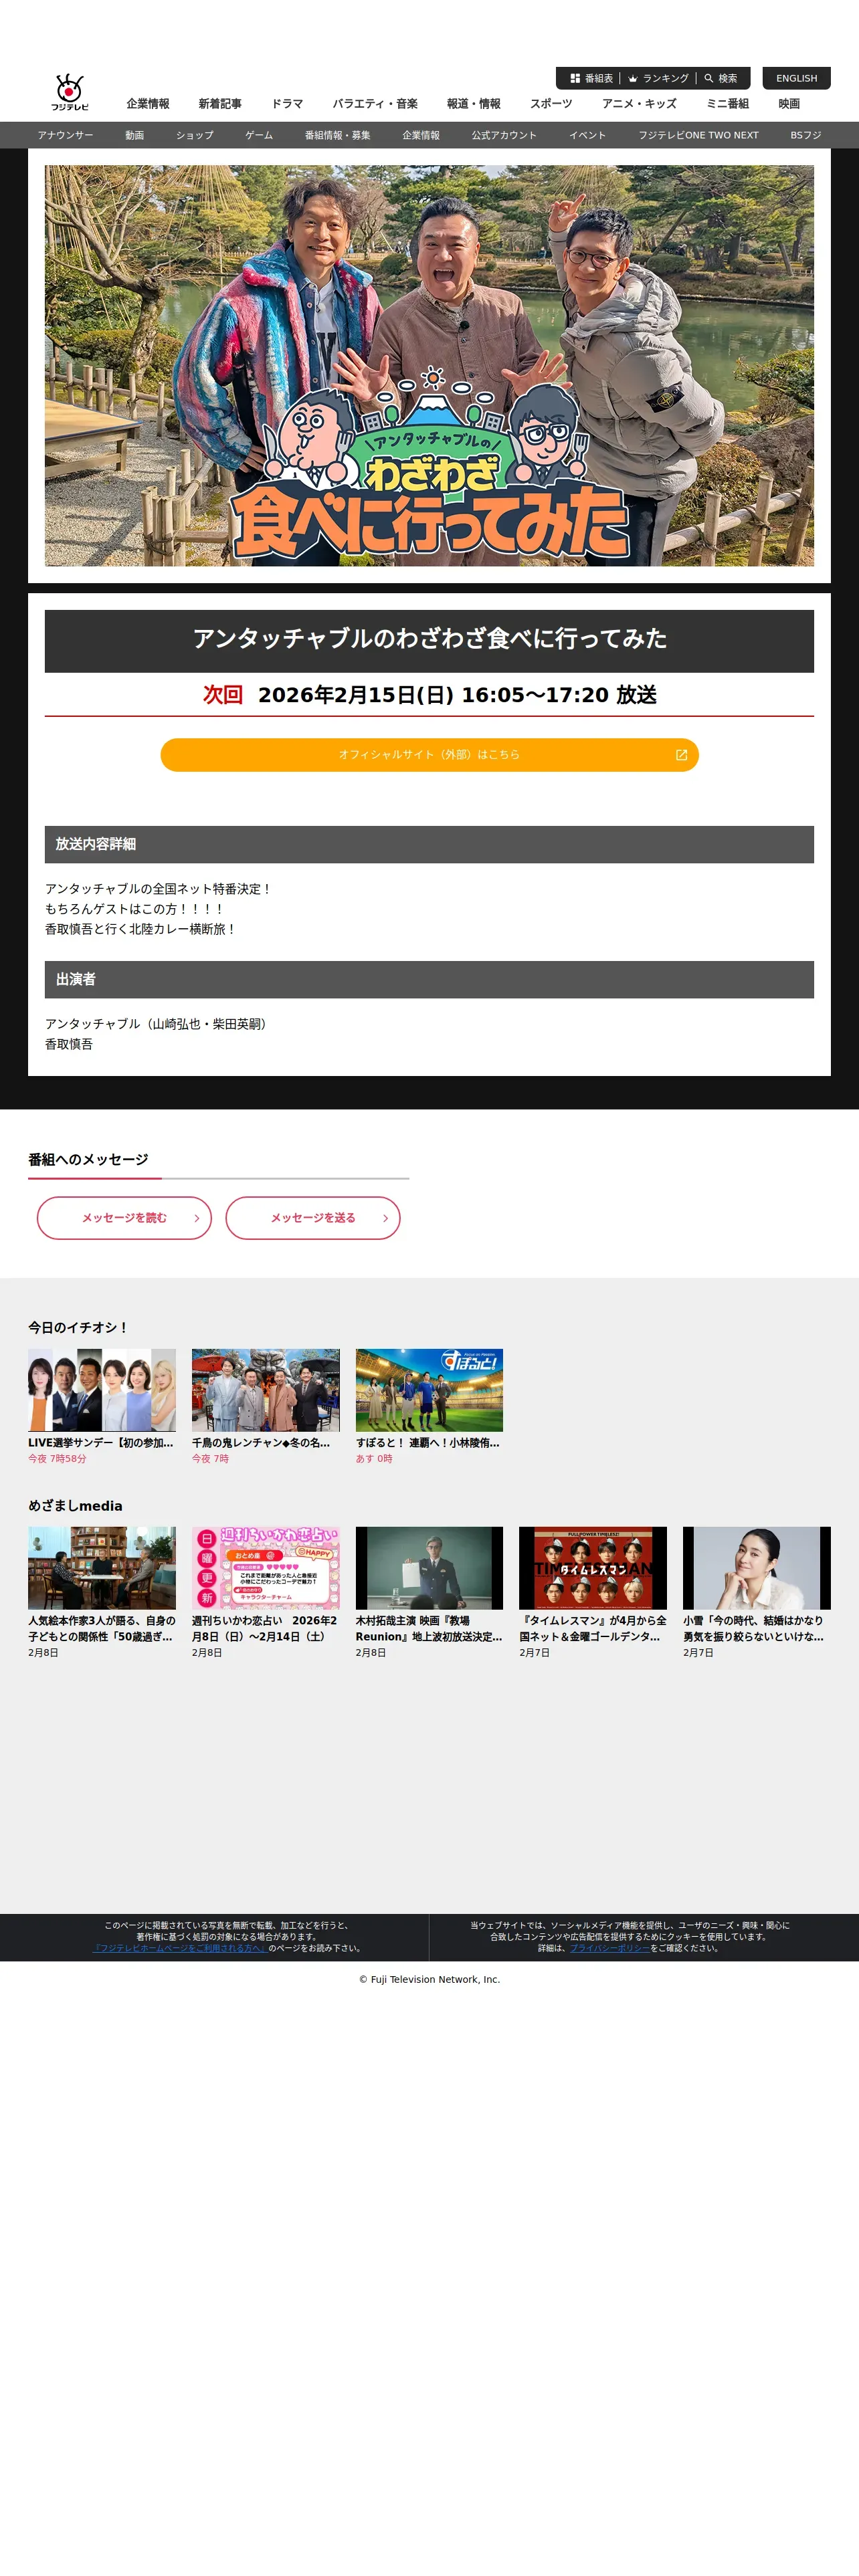The height and width of the screenshot is (2576, 859).
Task: Open すぽると！連覇へ title link
Action: [x=428, y=1442]
